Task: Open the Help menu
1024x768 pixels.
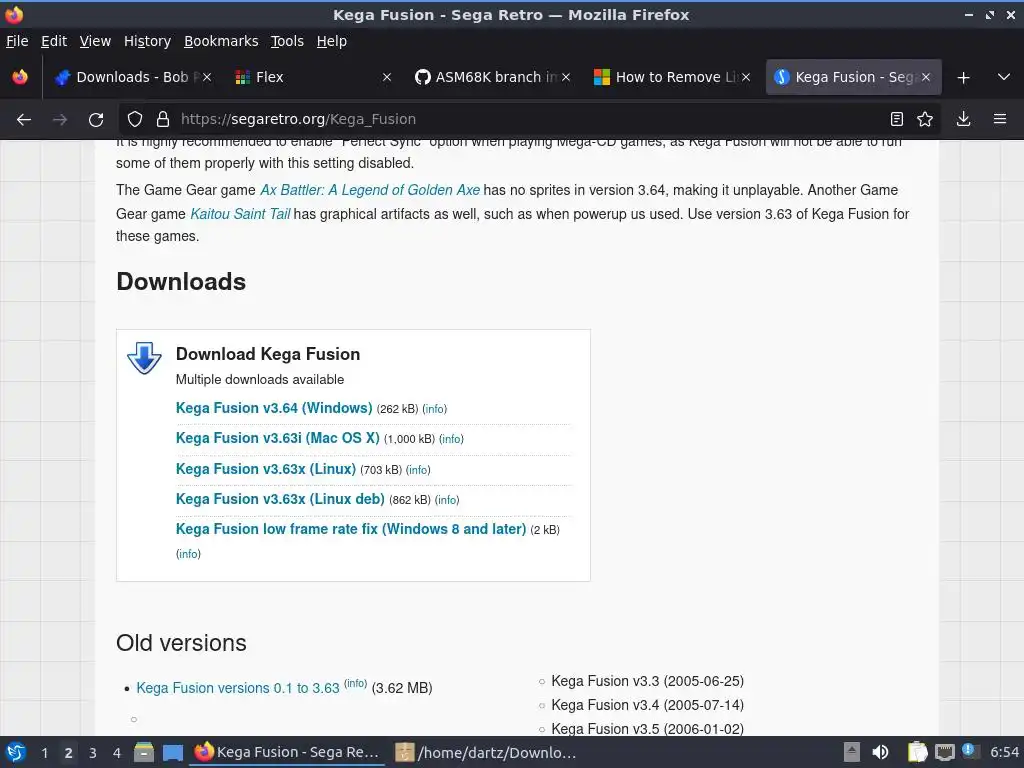Action: point(332,41)
